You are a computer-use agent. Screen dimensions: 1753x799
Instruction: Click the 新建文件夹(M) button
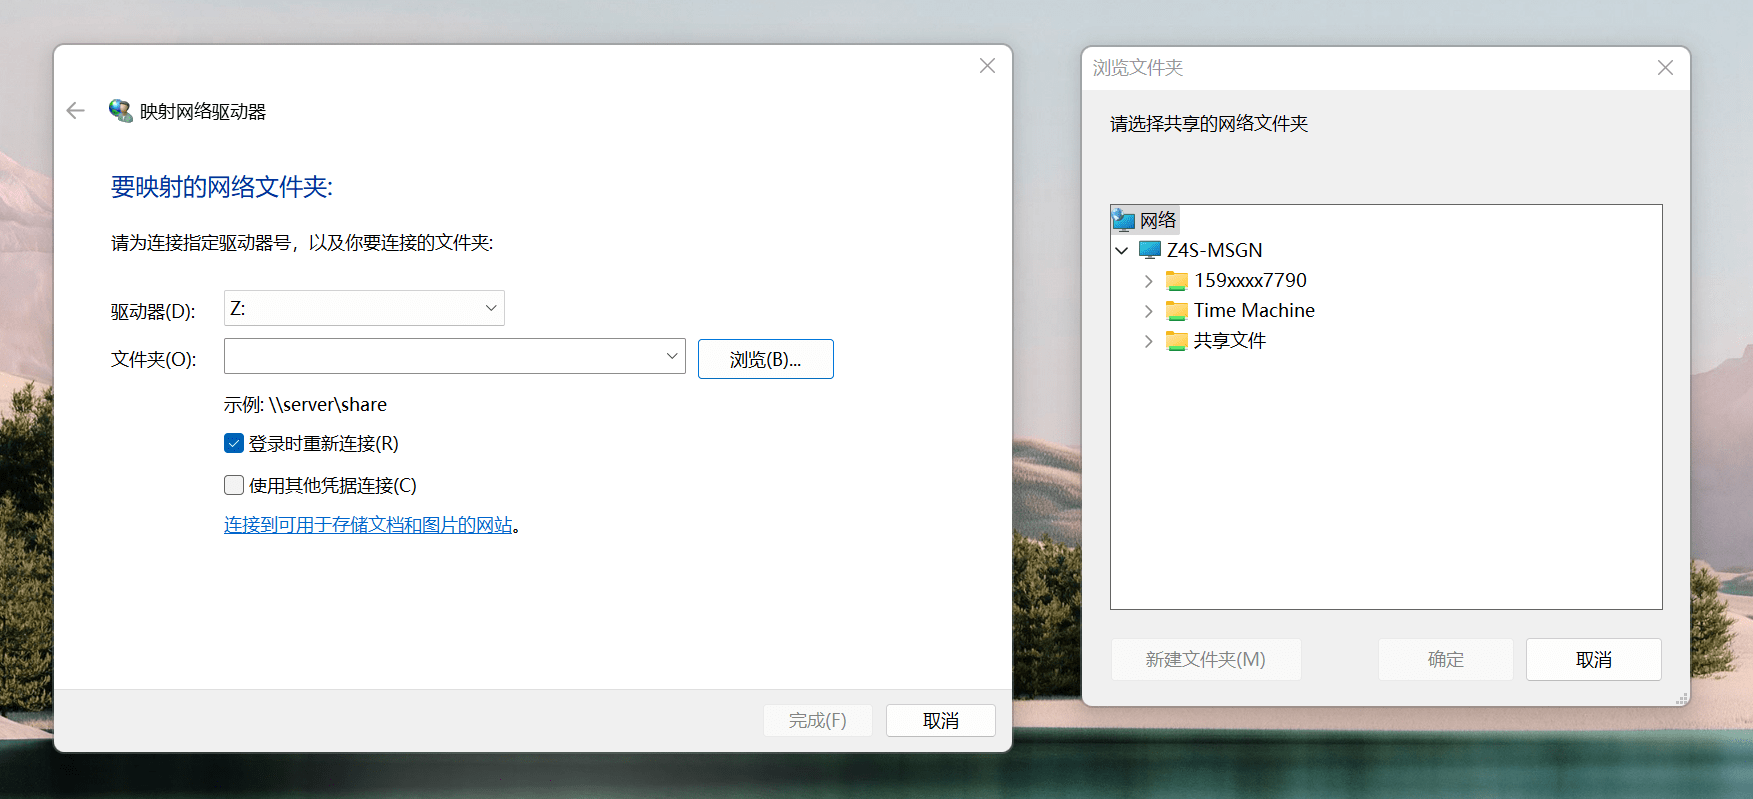(1206, 660)
